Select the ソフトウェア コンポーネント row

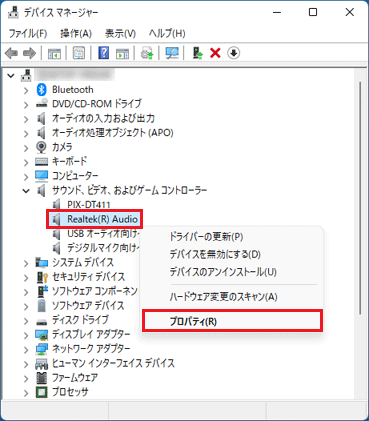95,291
